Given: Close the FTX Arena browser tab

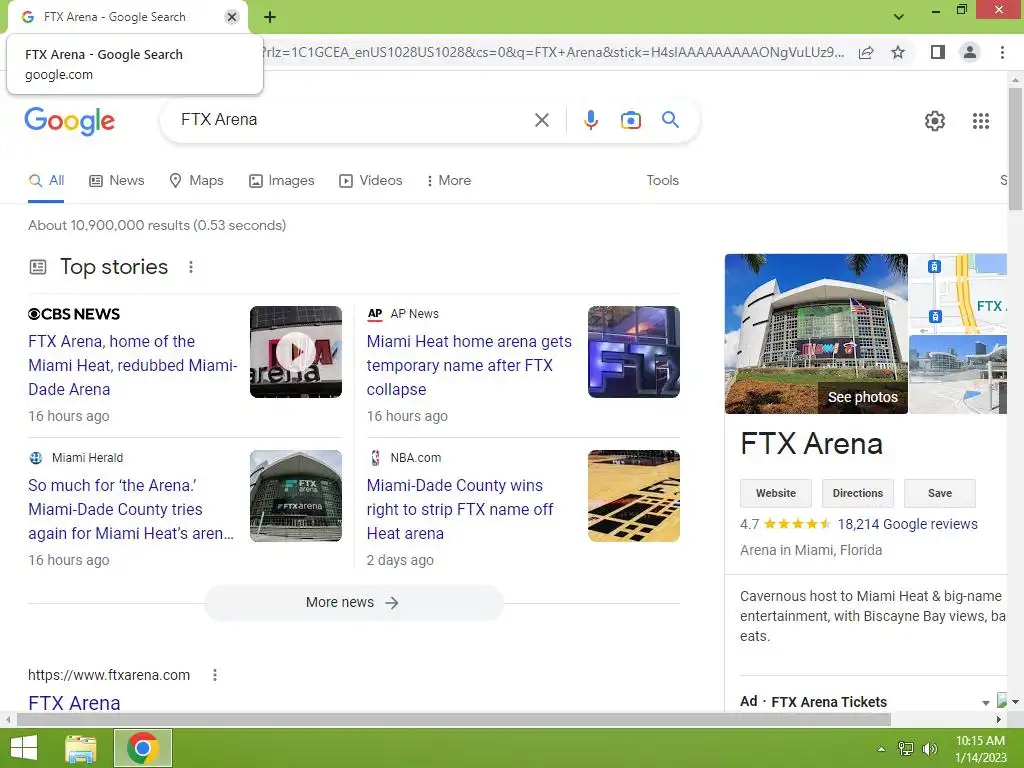Looking at the screenshot, I should tap(232, 17).
